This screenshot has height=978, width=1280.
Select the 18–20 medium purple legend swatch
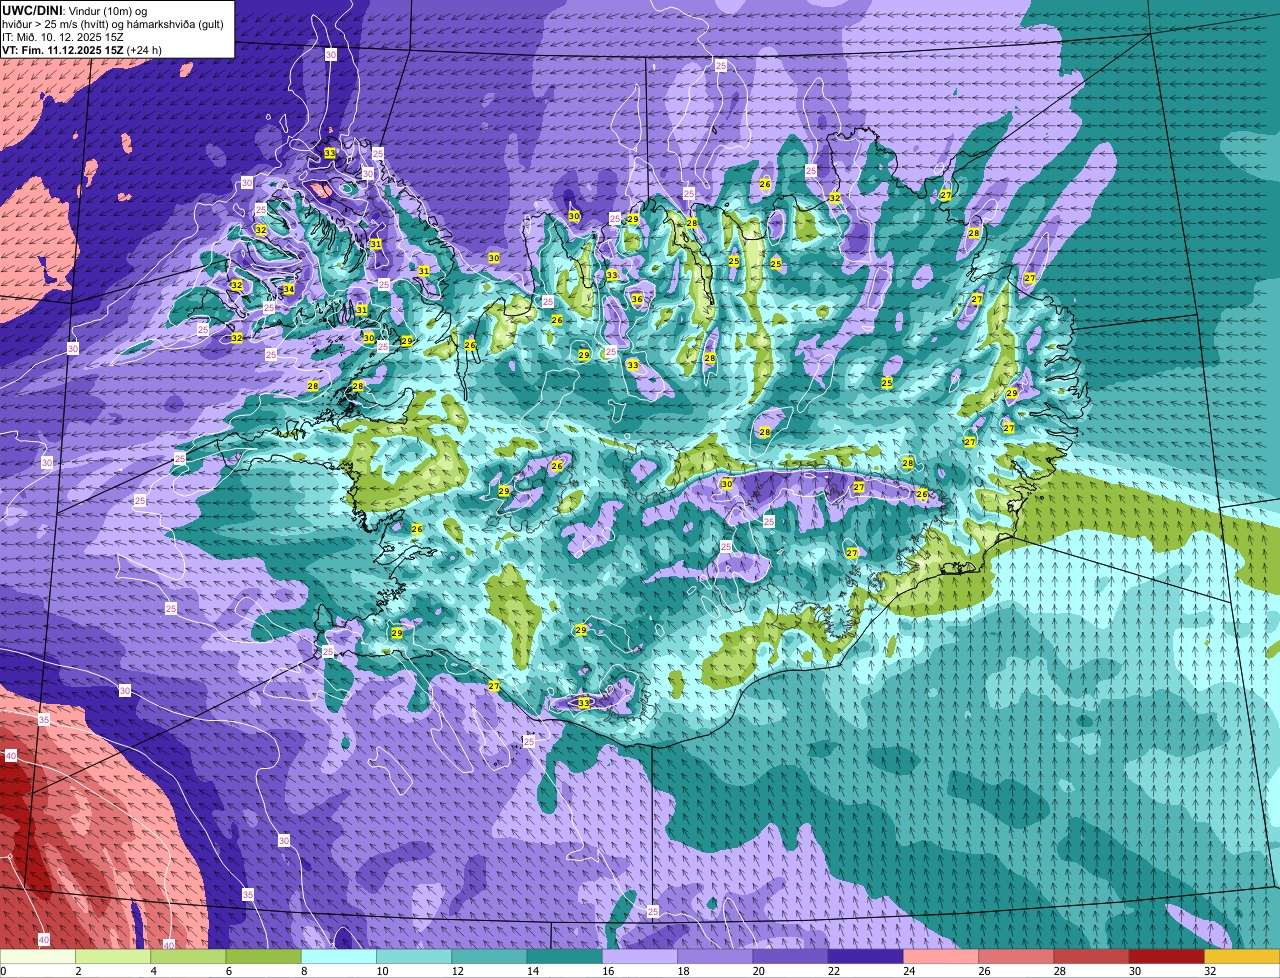tap(715, 956)
